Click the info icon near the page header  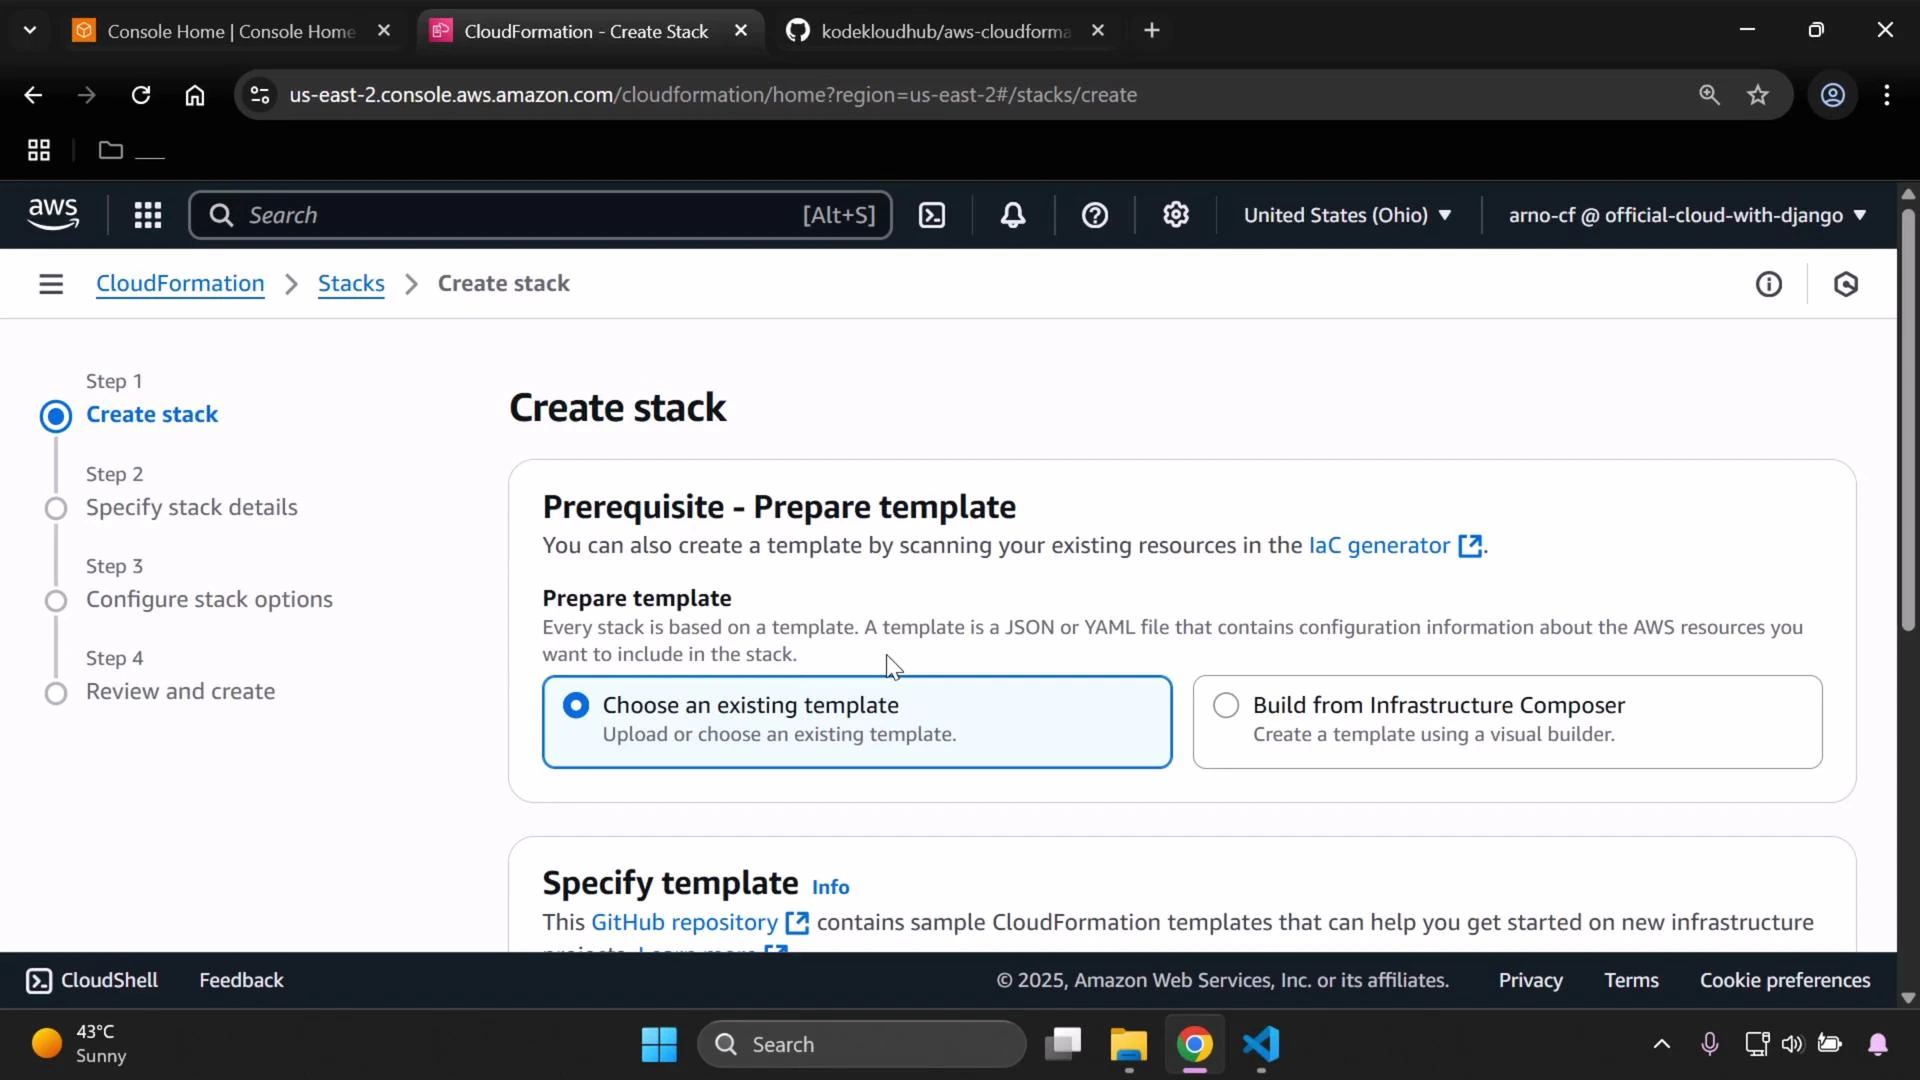(x=1769, y=284)
